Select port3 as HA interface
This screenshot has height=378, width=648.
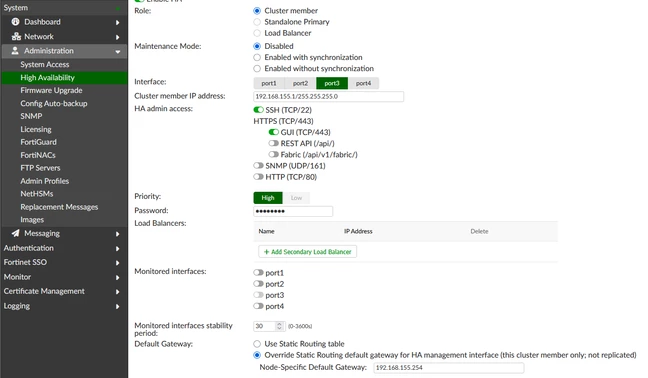tap(332, 83)
